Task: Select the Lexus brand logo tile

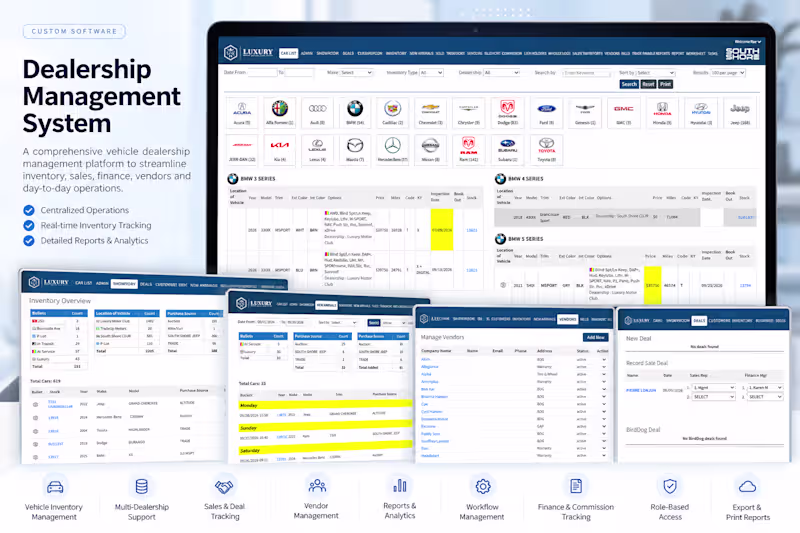Action: [317, 149]
